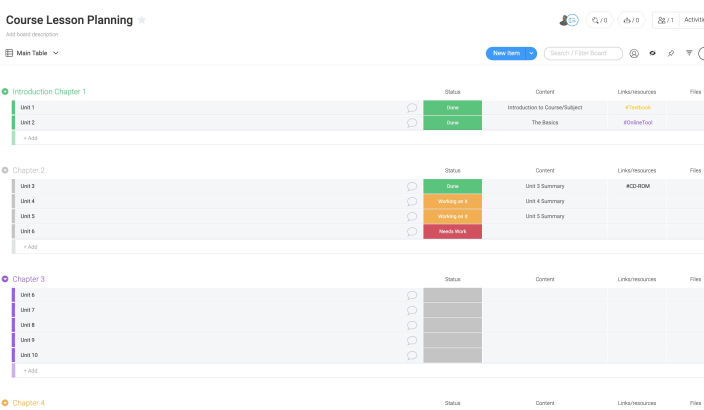
Task: Toggle hidden columns with the eye icon
Action: pyautogui.click(x=652, y=53)
